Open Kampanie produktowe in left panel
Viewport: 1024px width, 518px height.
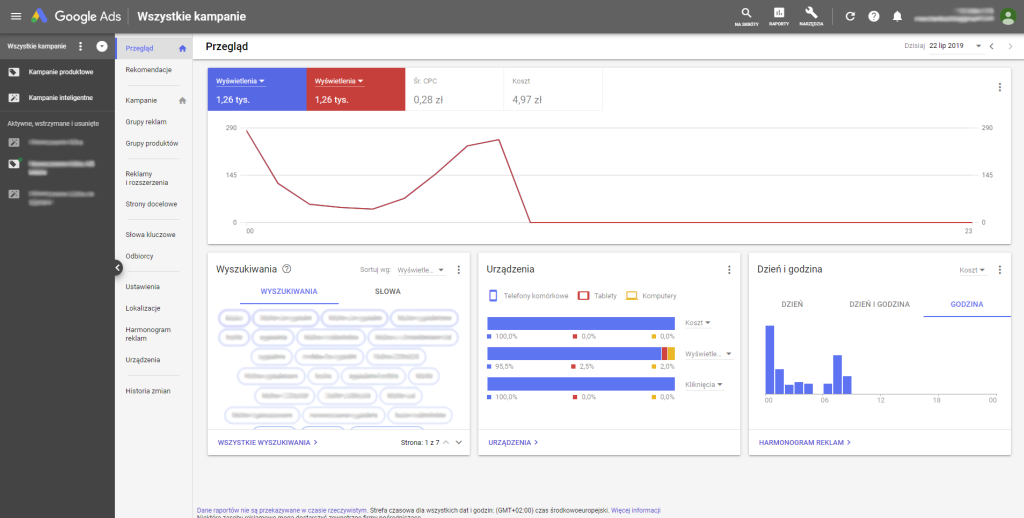tap(61, 72)
